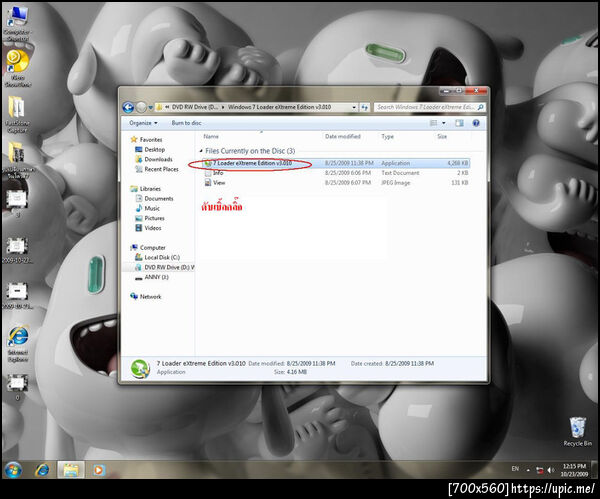Sort by the Date modified column header
Viewport: 600px width, 499px height.
[343, 136]
